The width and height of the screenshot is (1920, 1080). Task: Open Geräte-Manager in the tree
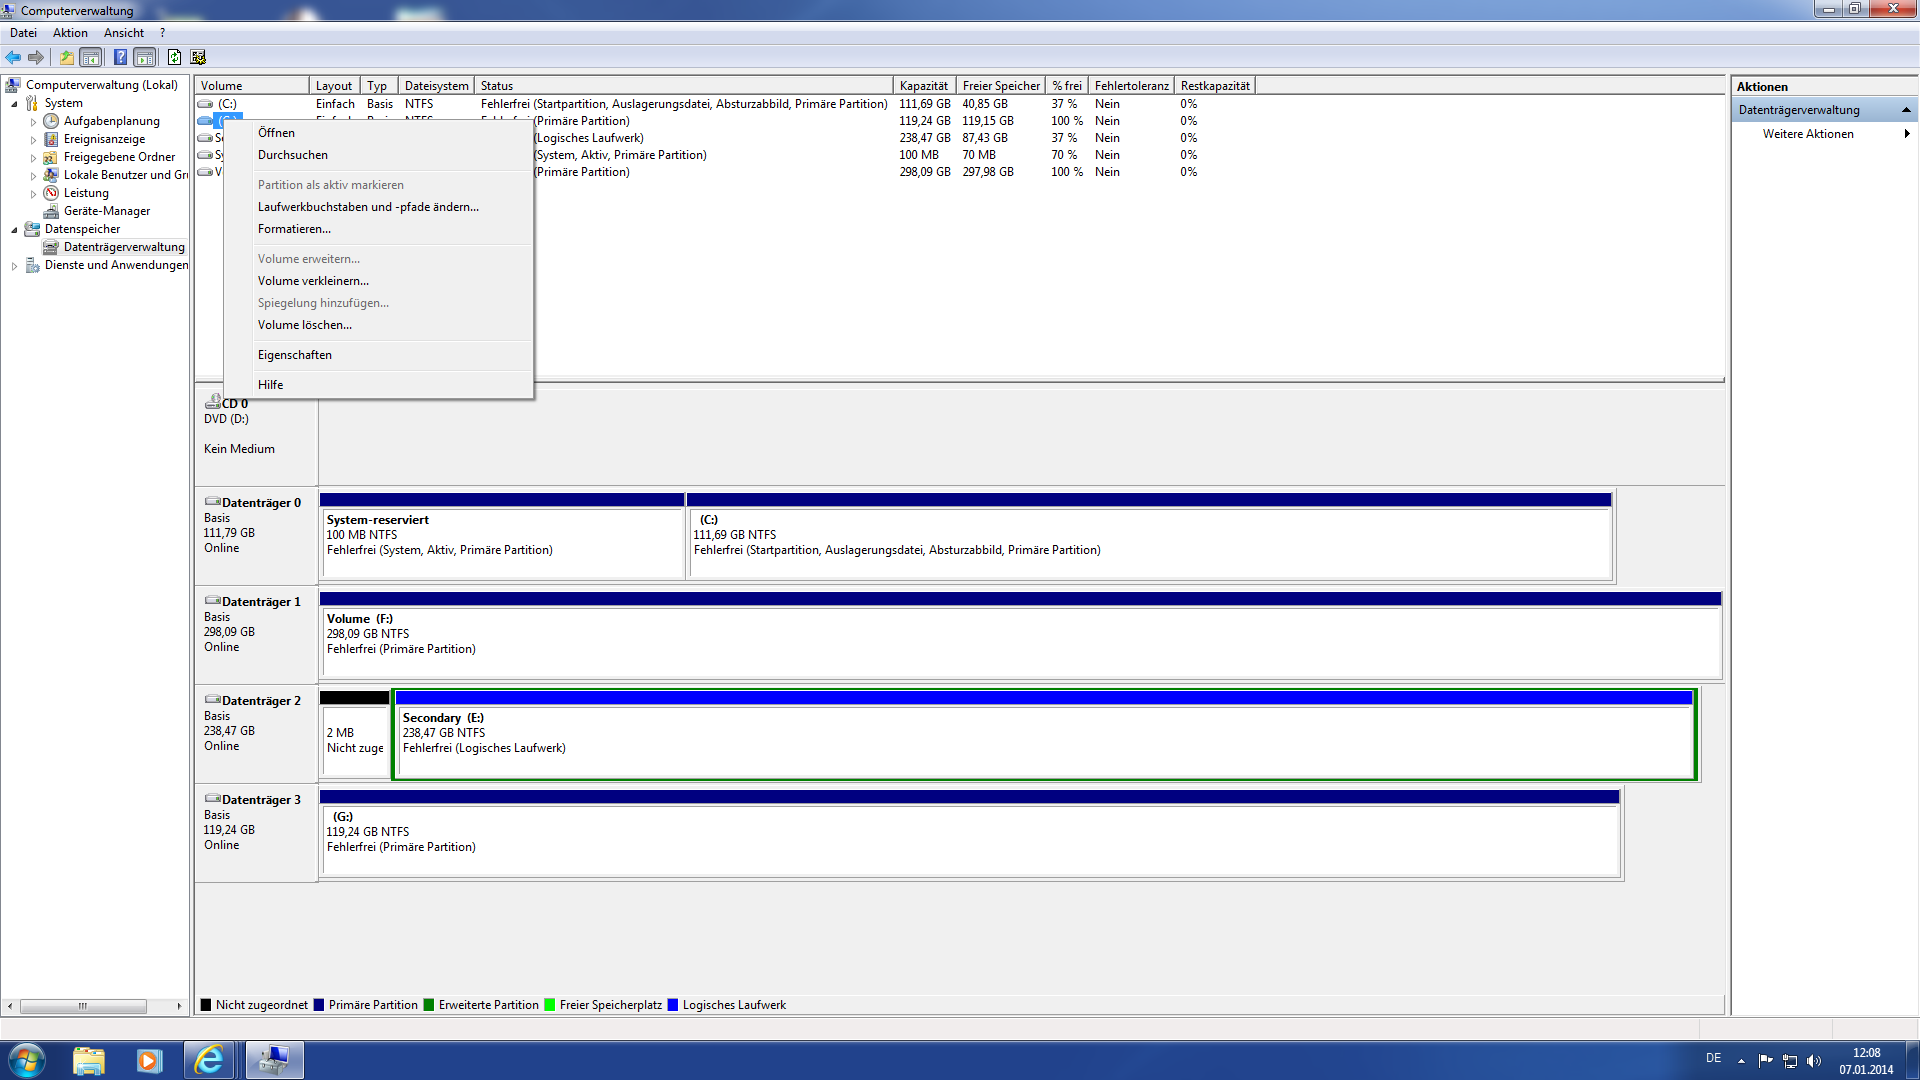tap(106, 211)
